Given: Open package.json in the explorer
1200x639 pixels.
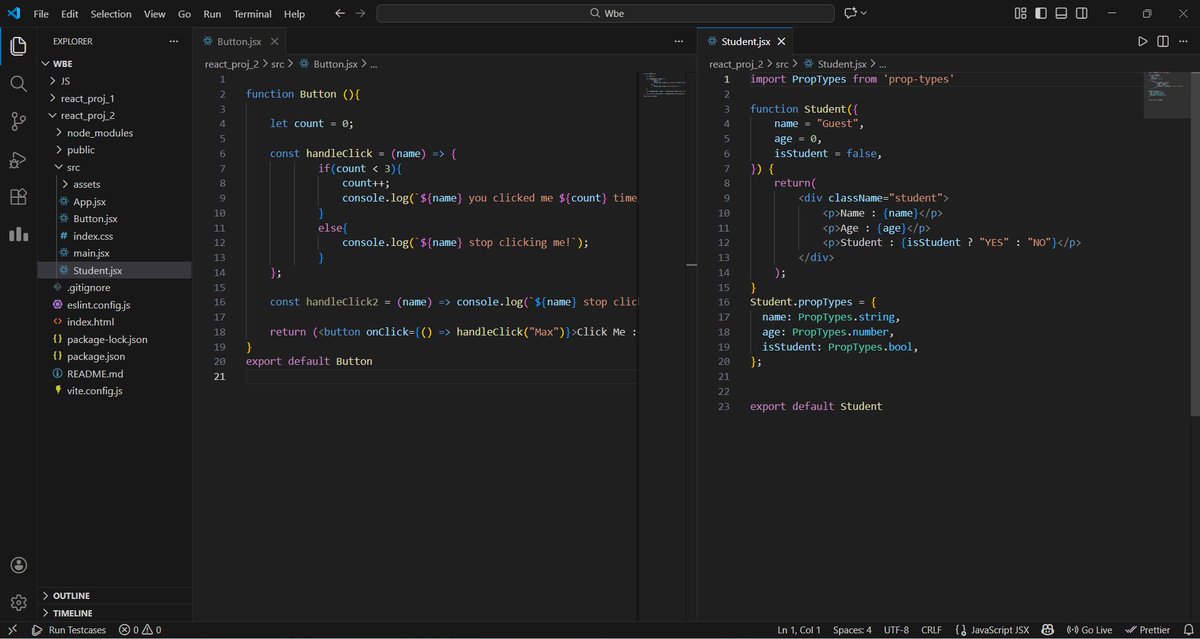Looking at the screenshot, I should 115,356.
